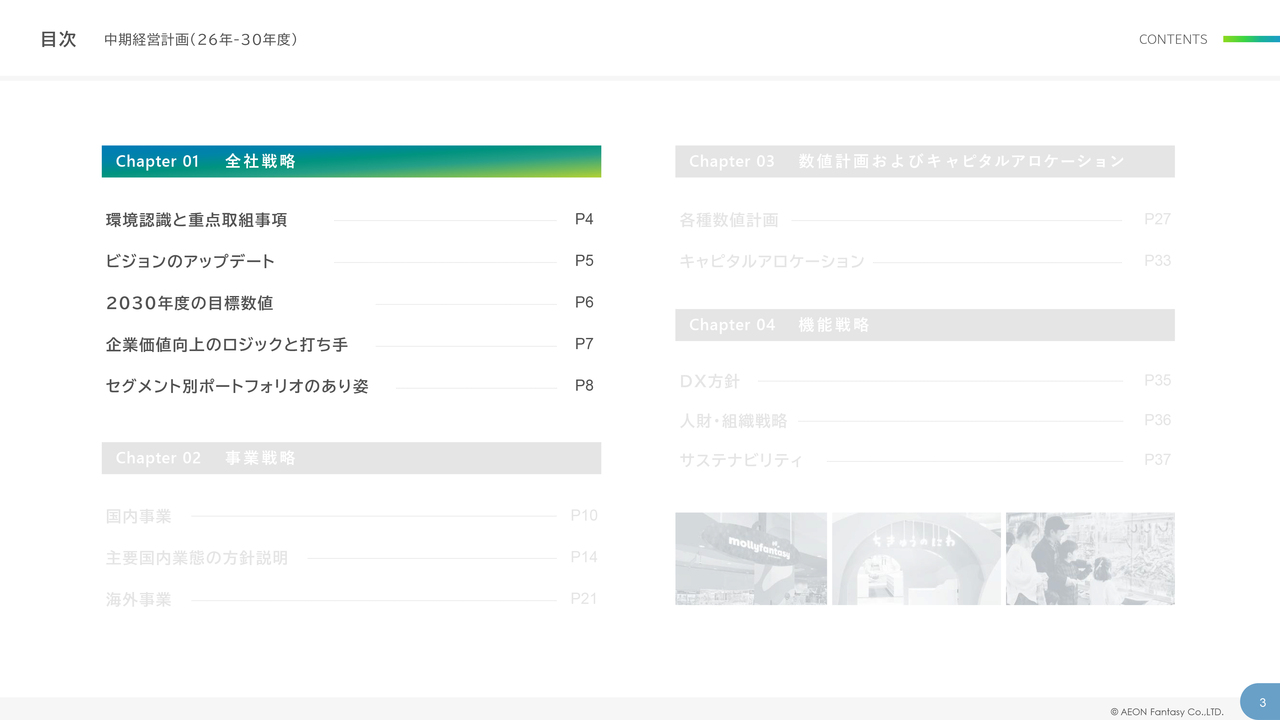Jump to the サステナビリティ entry
The height and width of the screenshot is (720, 1280).
click(x=741, y=461)
